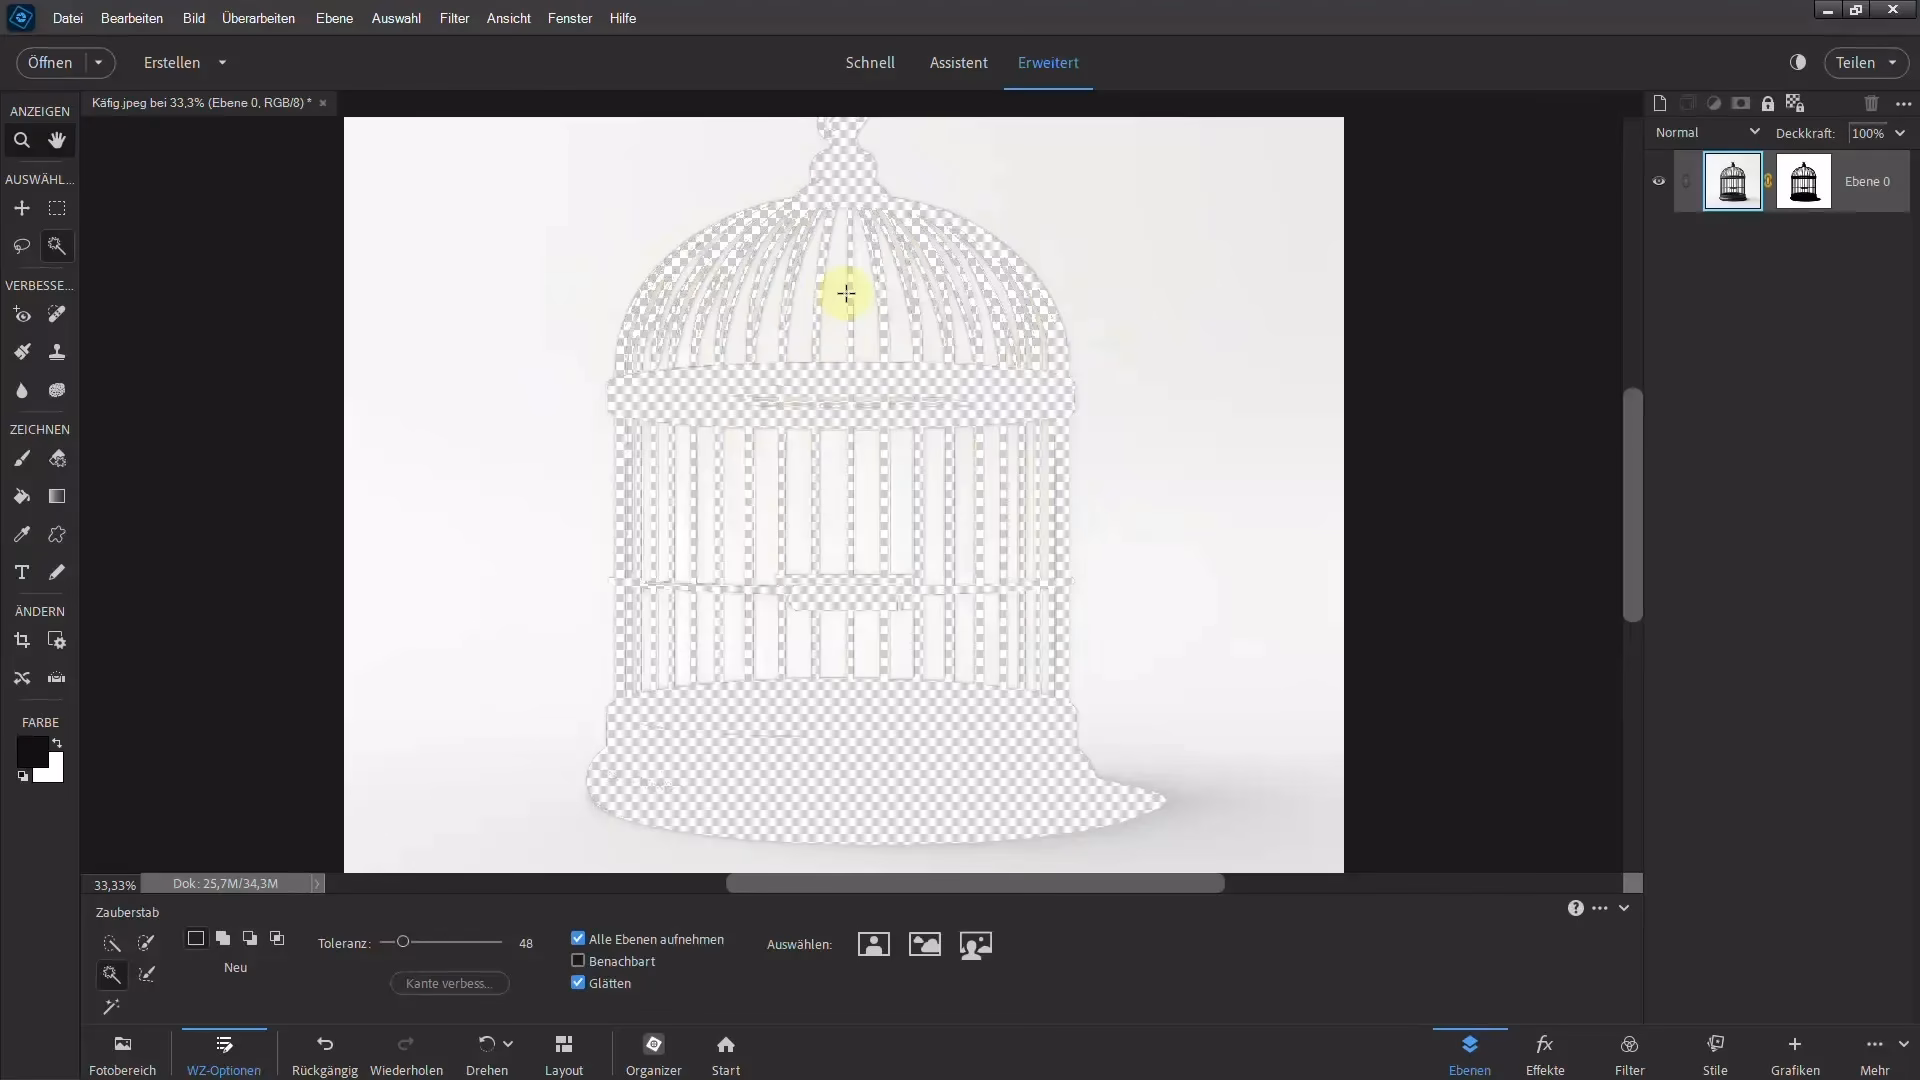Switch to the Schnell editing mode tab

[x=869, y=62]
